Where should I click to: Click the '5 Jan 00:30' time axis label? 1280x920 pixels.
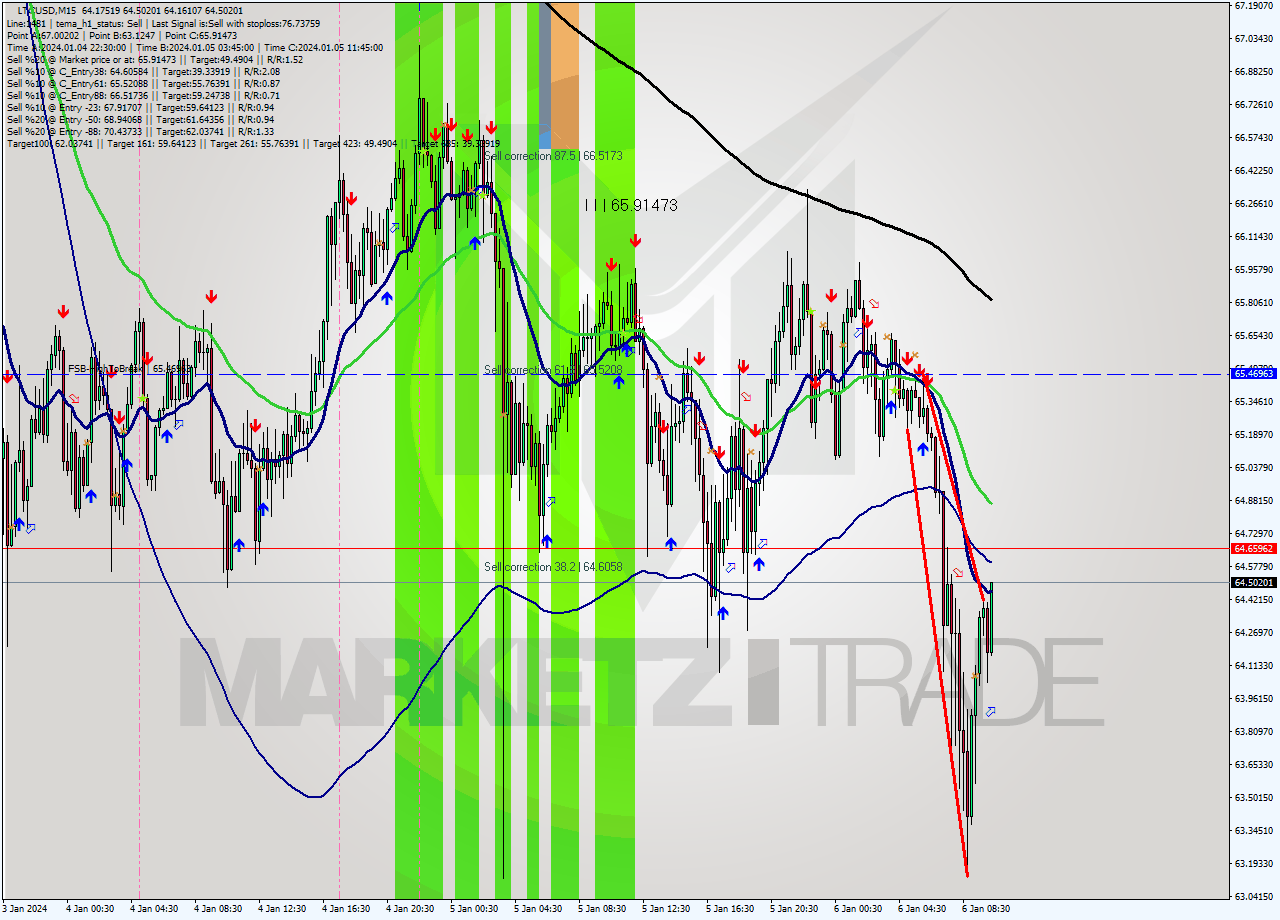(474, 909)
